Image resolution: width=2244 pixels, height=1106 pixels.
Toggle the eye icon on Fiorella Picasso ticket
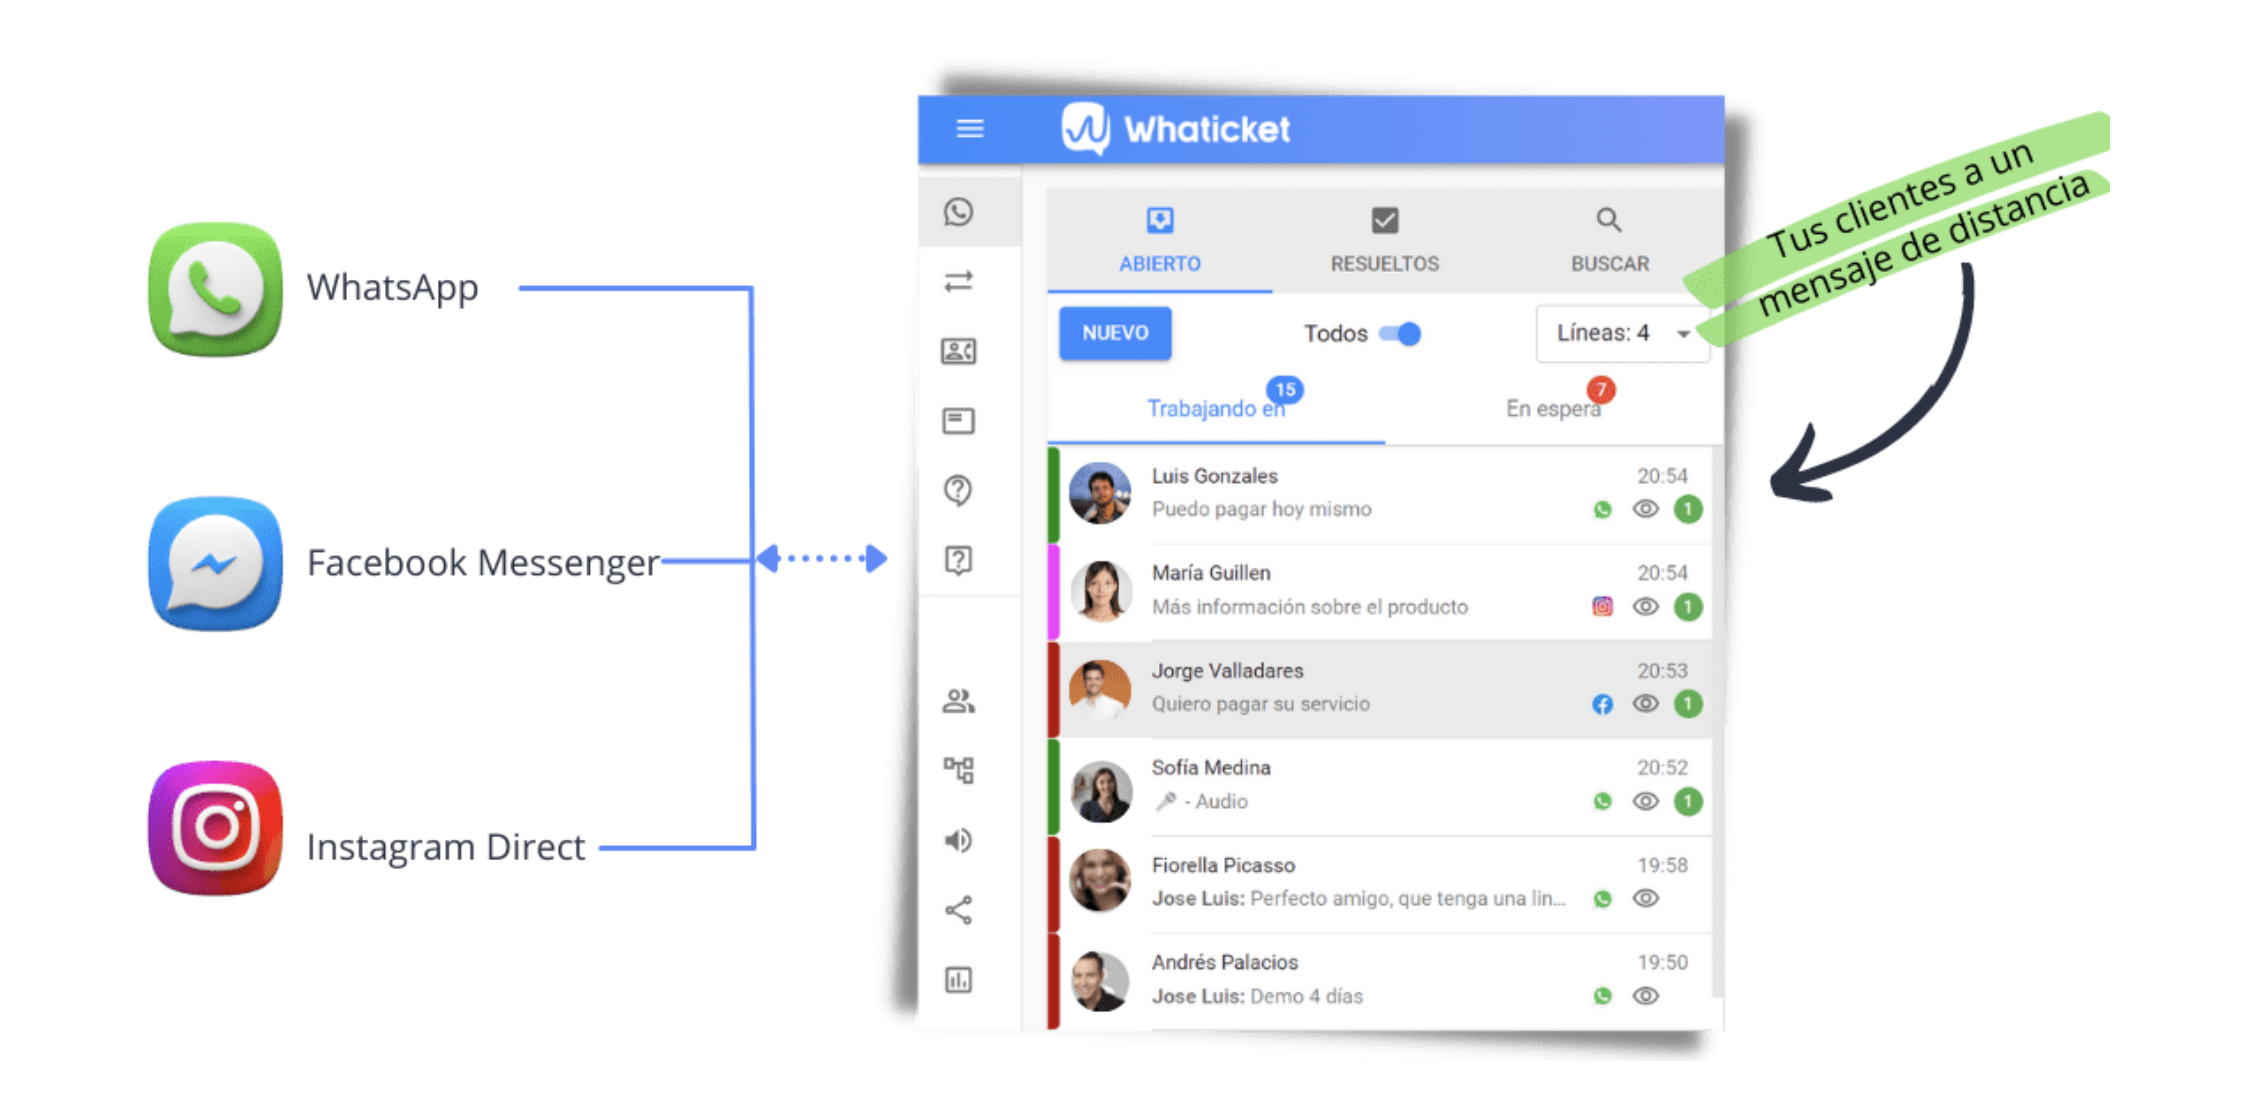tap(1645, 898)
